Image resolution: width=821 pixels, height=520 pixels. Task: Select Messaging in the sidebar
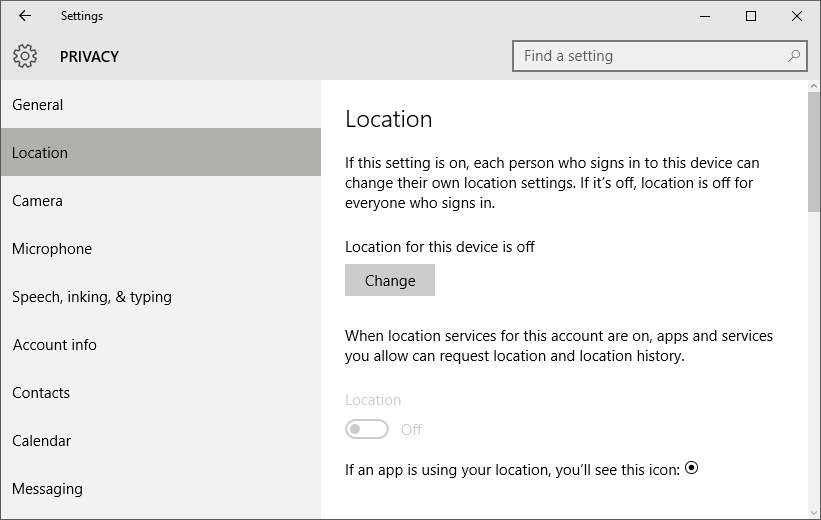(x=161, y=489)
